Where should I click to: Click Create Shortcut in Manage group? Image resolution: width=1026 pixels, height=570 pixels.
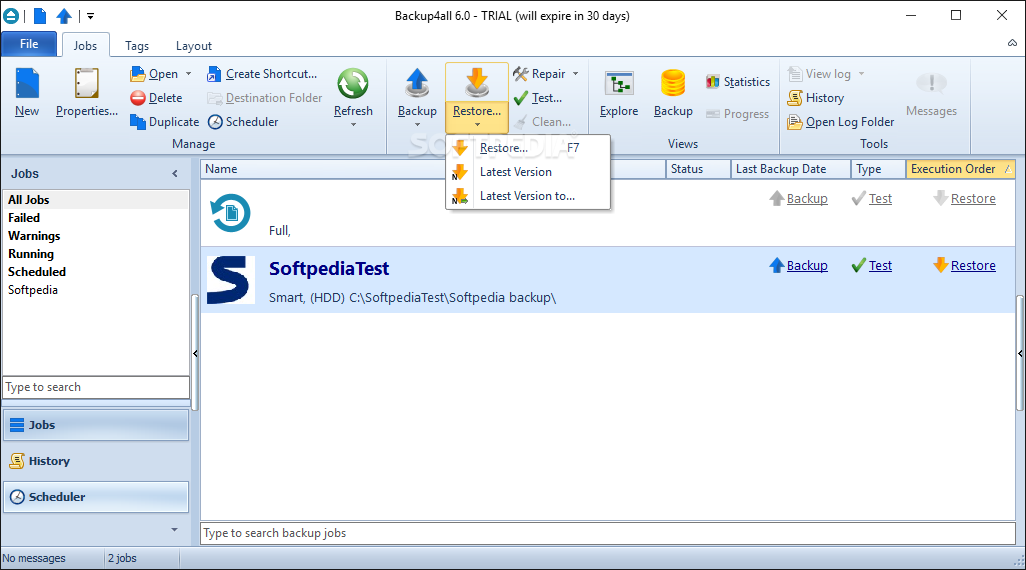point(262,74)
